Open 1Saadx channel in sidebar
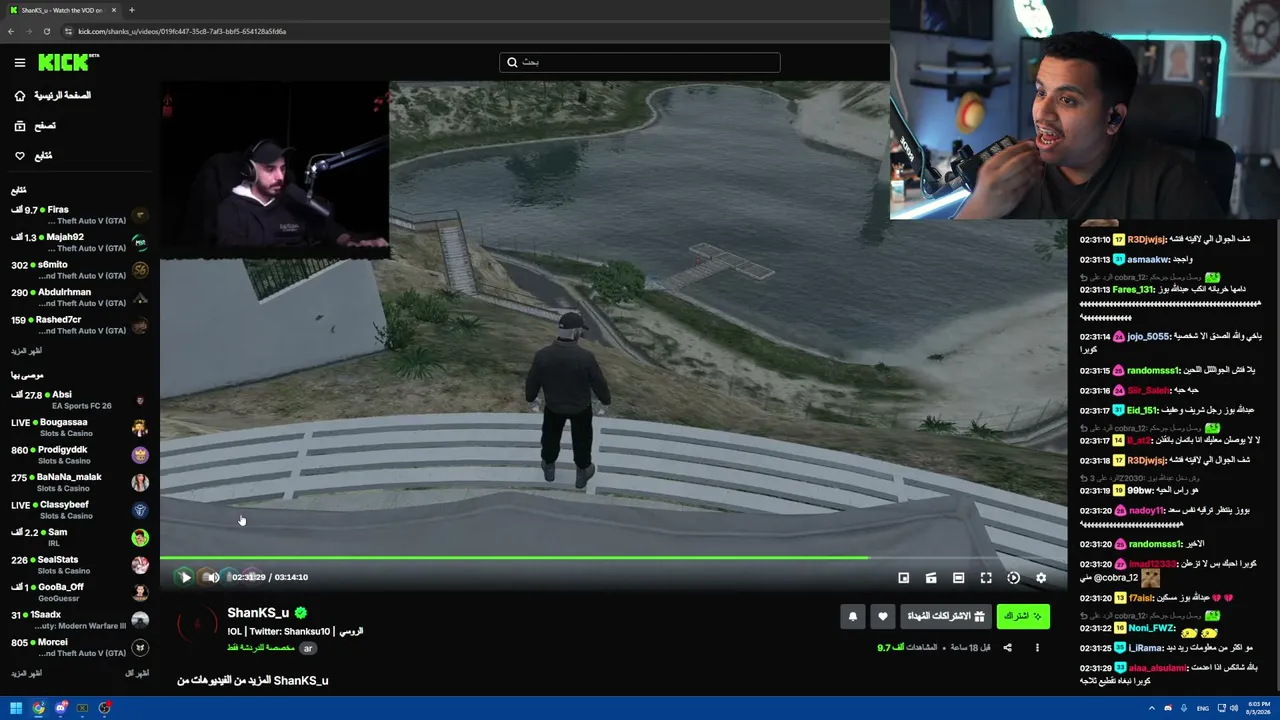The image size is (1280, 720). click(80, 620)
